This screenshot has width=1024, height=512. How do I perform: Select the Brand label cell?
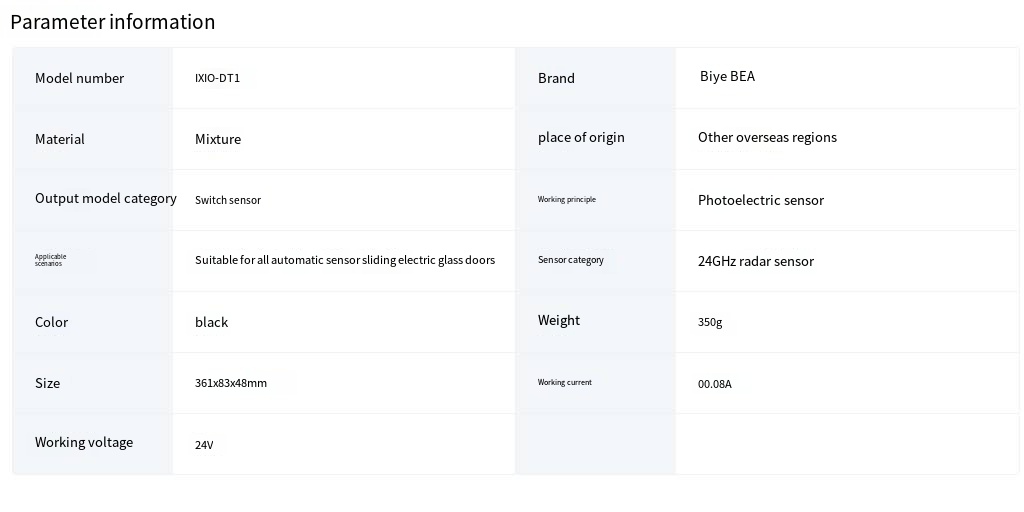tap(556, 78)
